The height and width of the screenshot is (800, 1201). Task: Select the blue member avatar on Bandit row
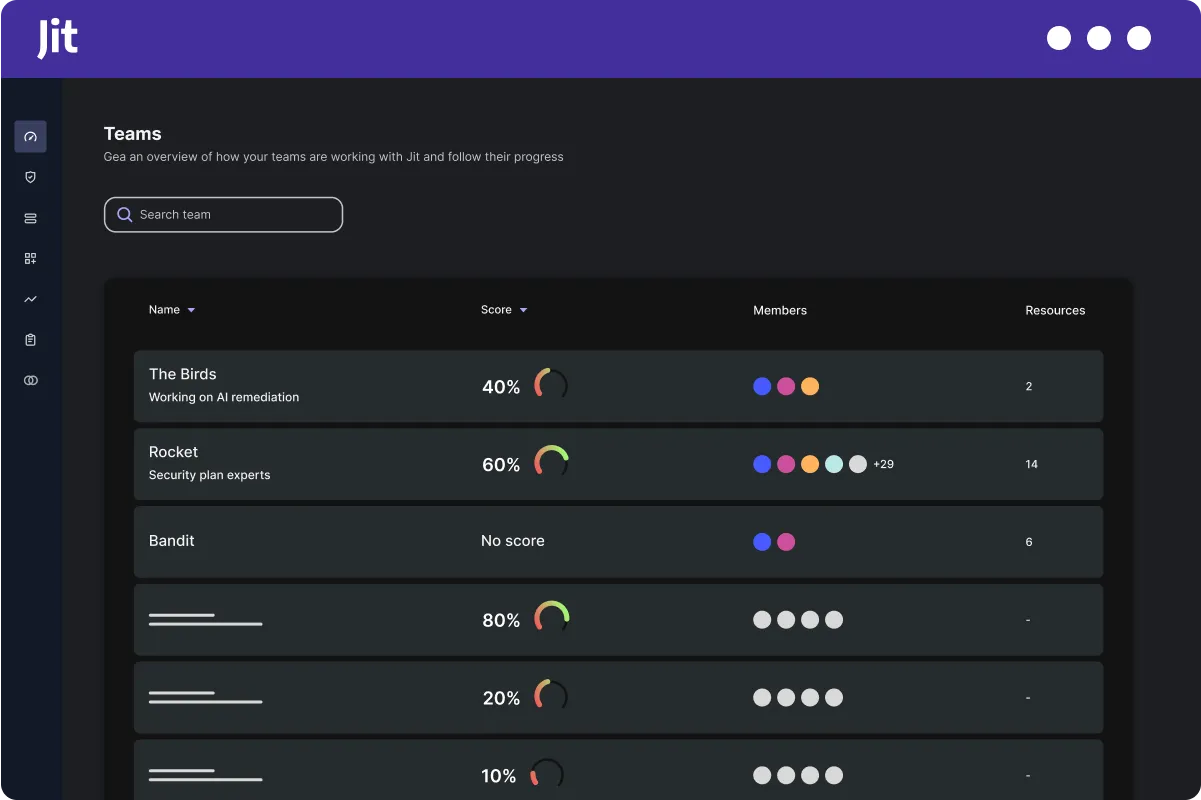[762, 541]
